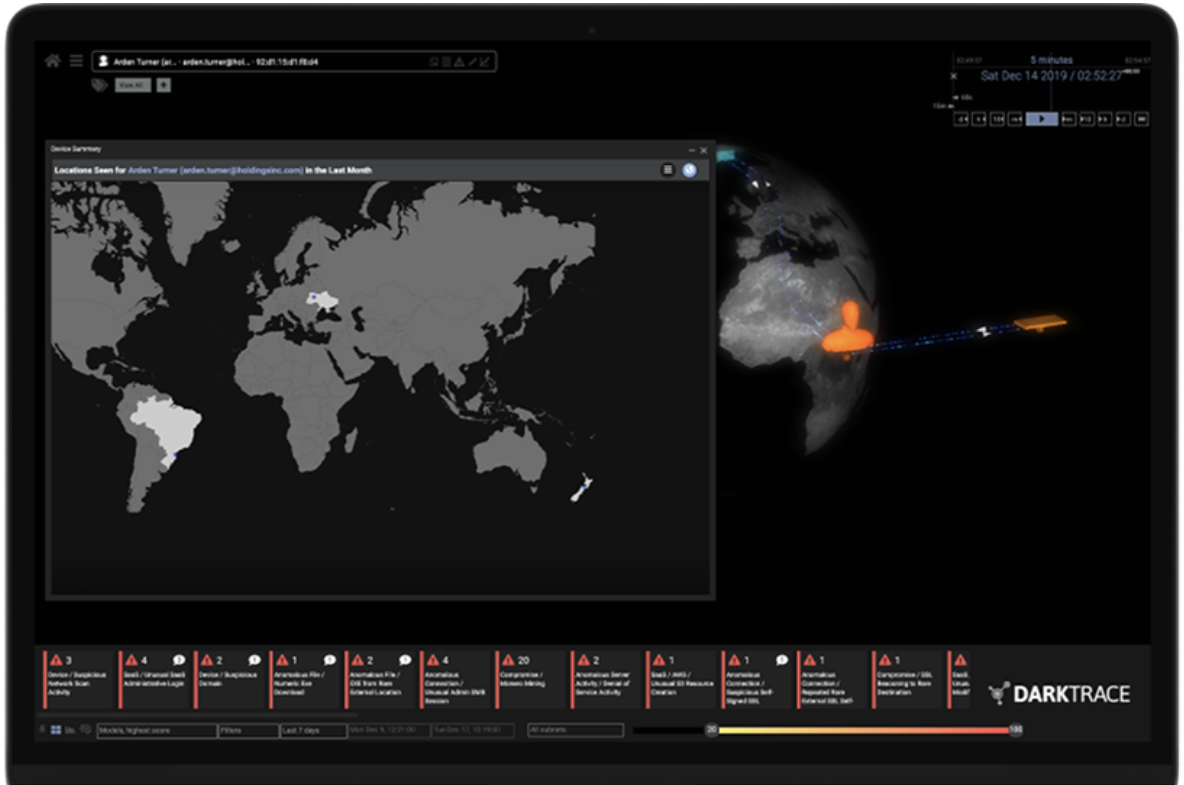Open the hamburger menu beside home icon
Image resolution: width=1184 pixels, height=785 pixels.
coord(76,61)
